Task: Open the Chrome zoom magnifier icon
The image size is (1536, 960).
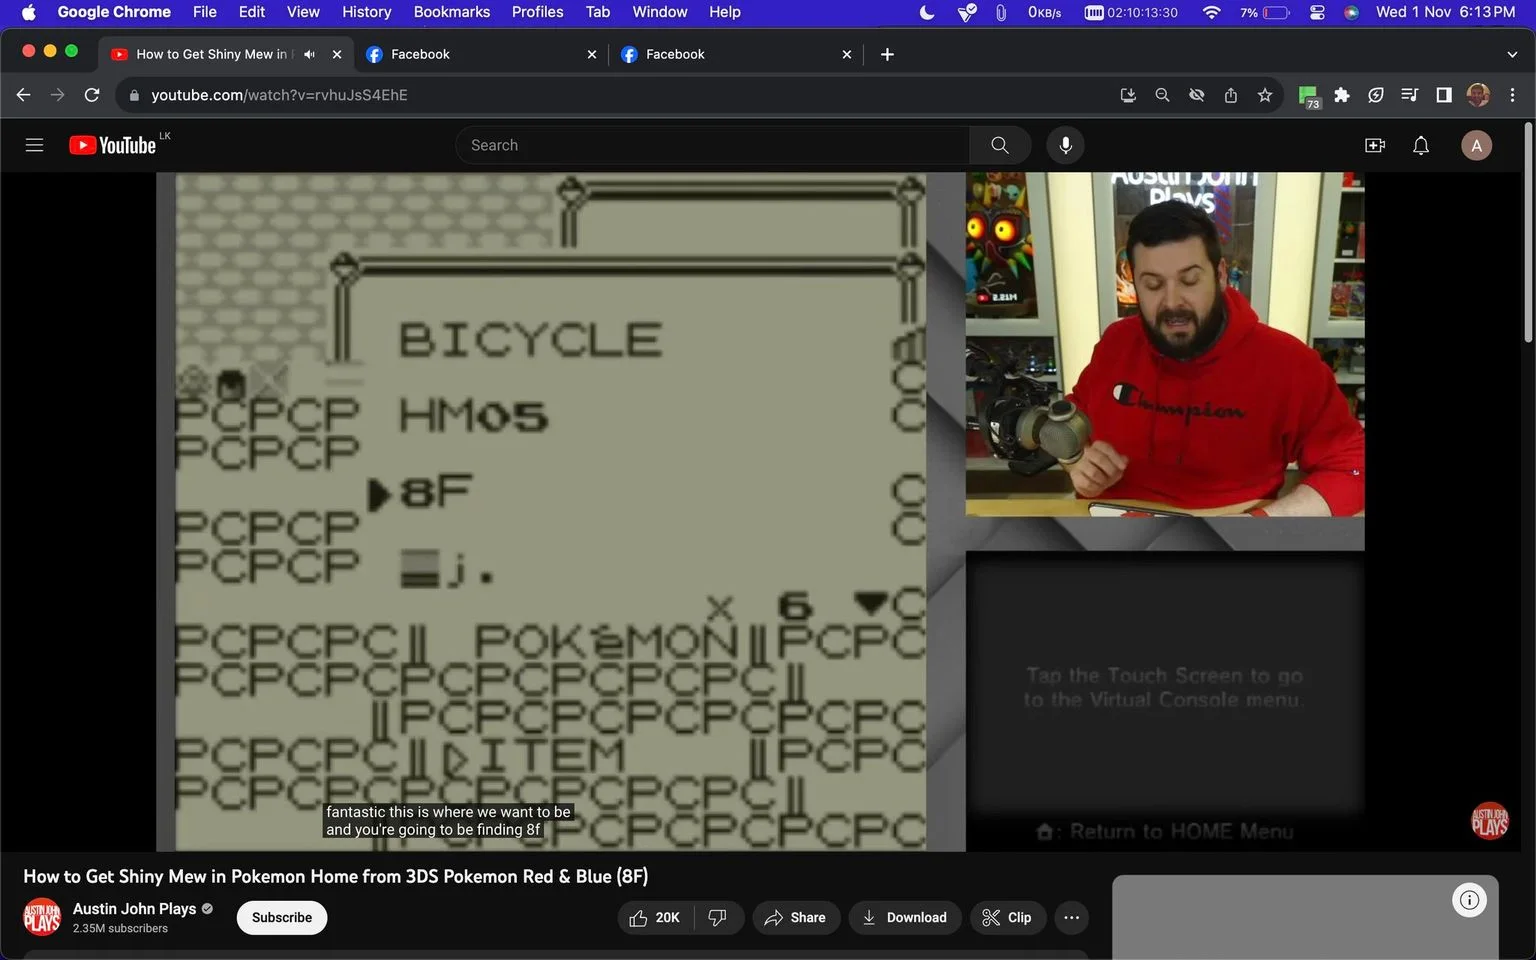Action: pyautogui.click(x=1162, y=95)
